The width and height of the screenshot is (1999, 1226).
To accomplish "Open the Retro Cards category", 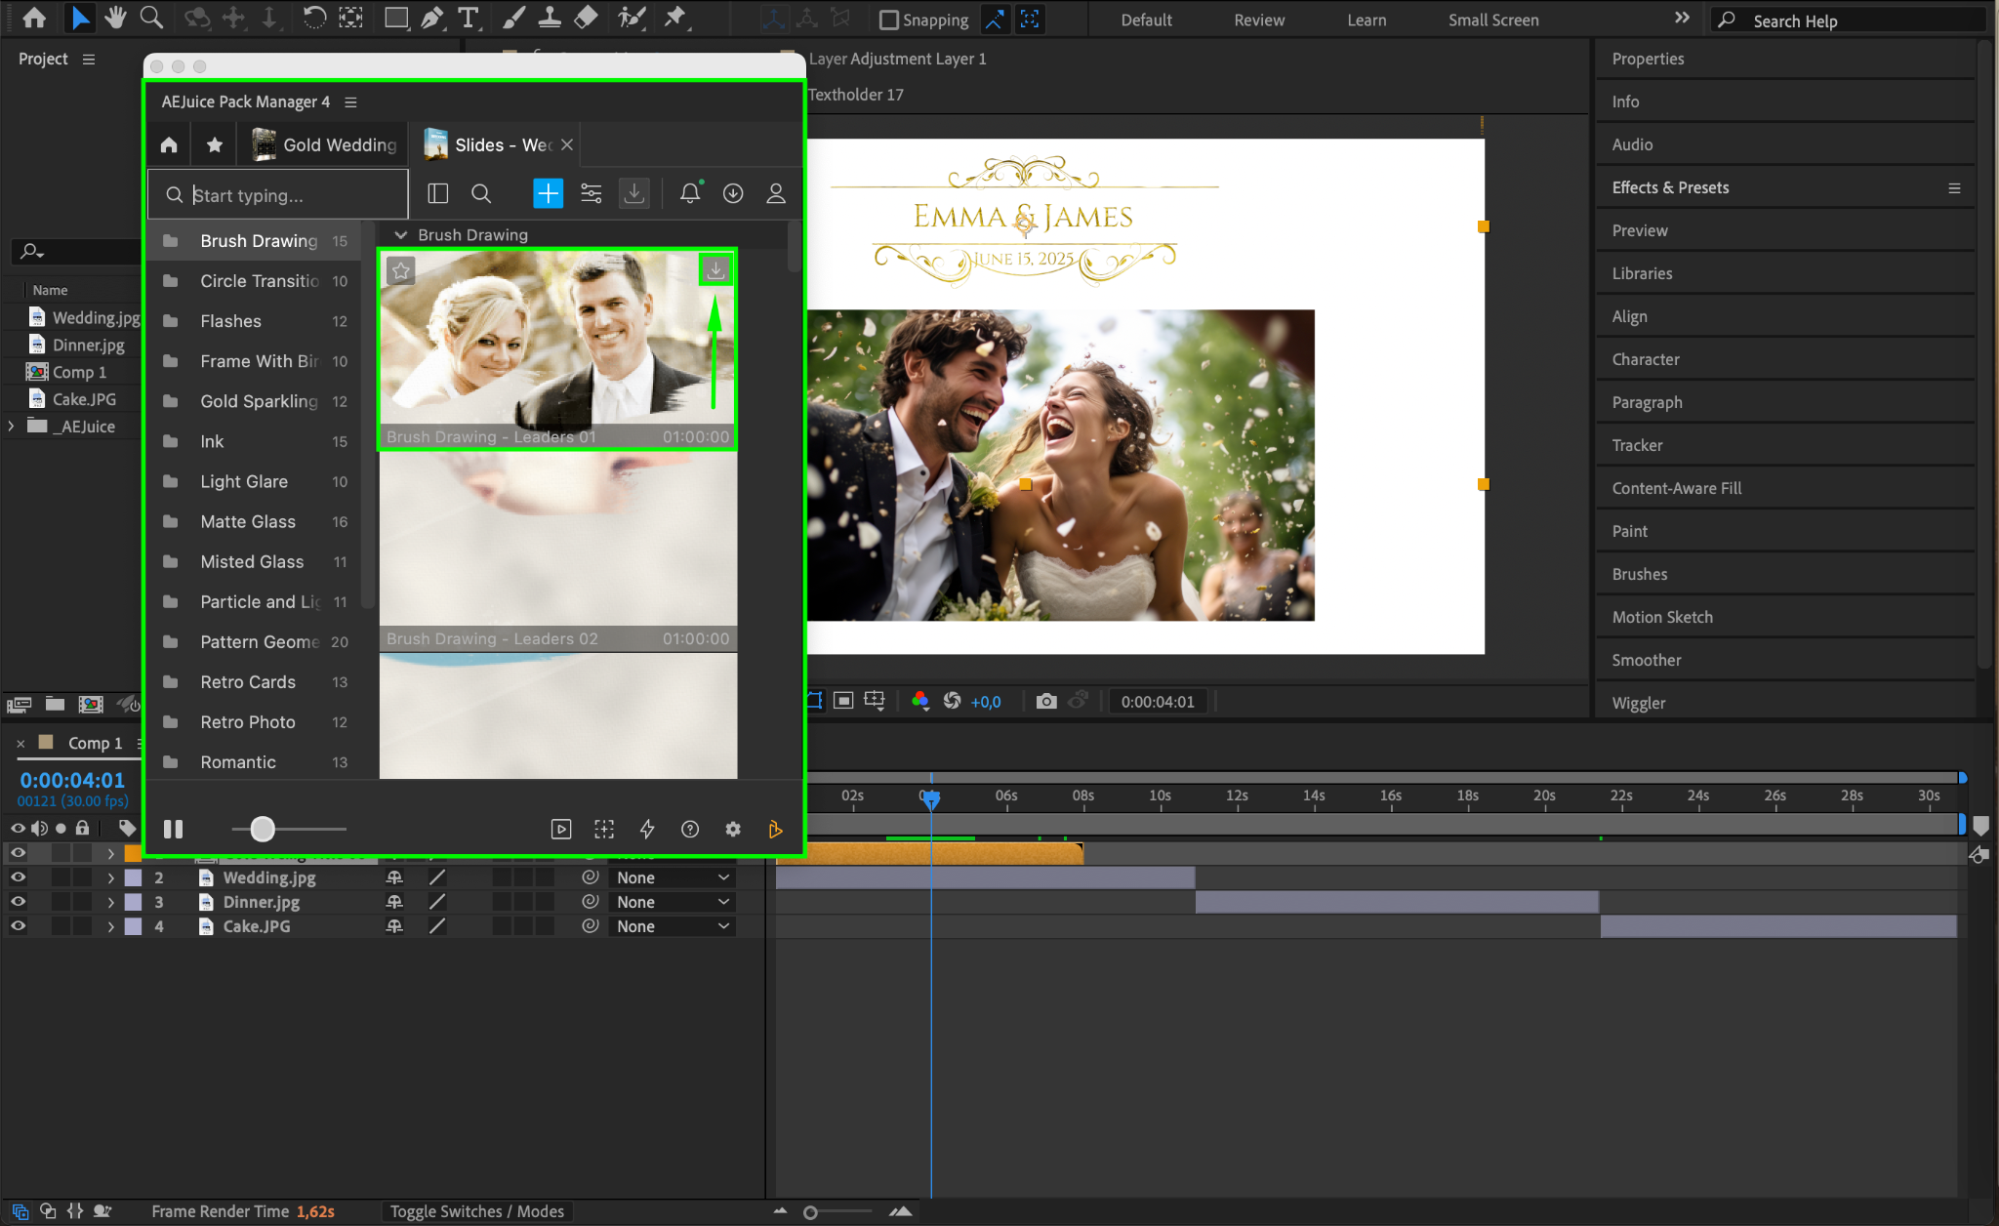I will coord(248,682).
